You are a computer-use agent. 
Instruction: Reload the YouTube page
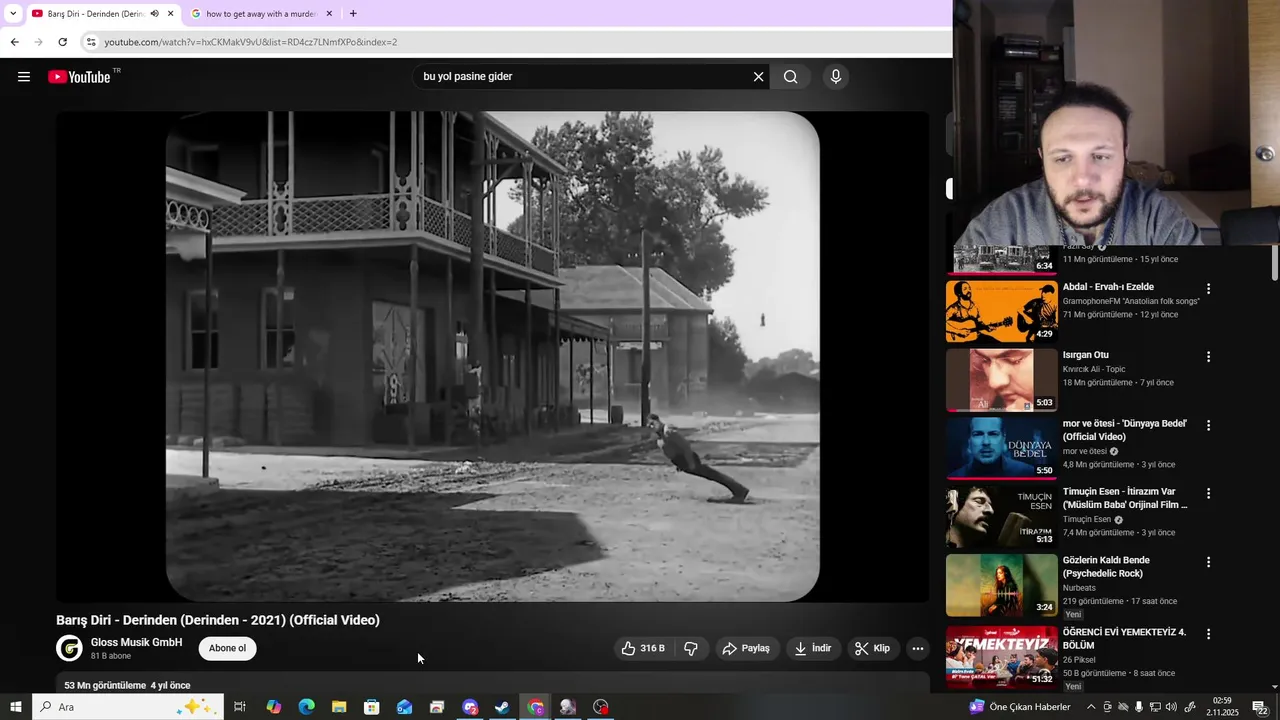point(62,42)
